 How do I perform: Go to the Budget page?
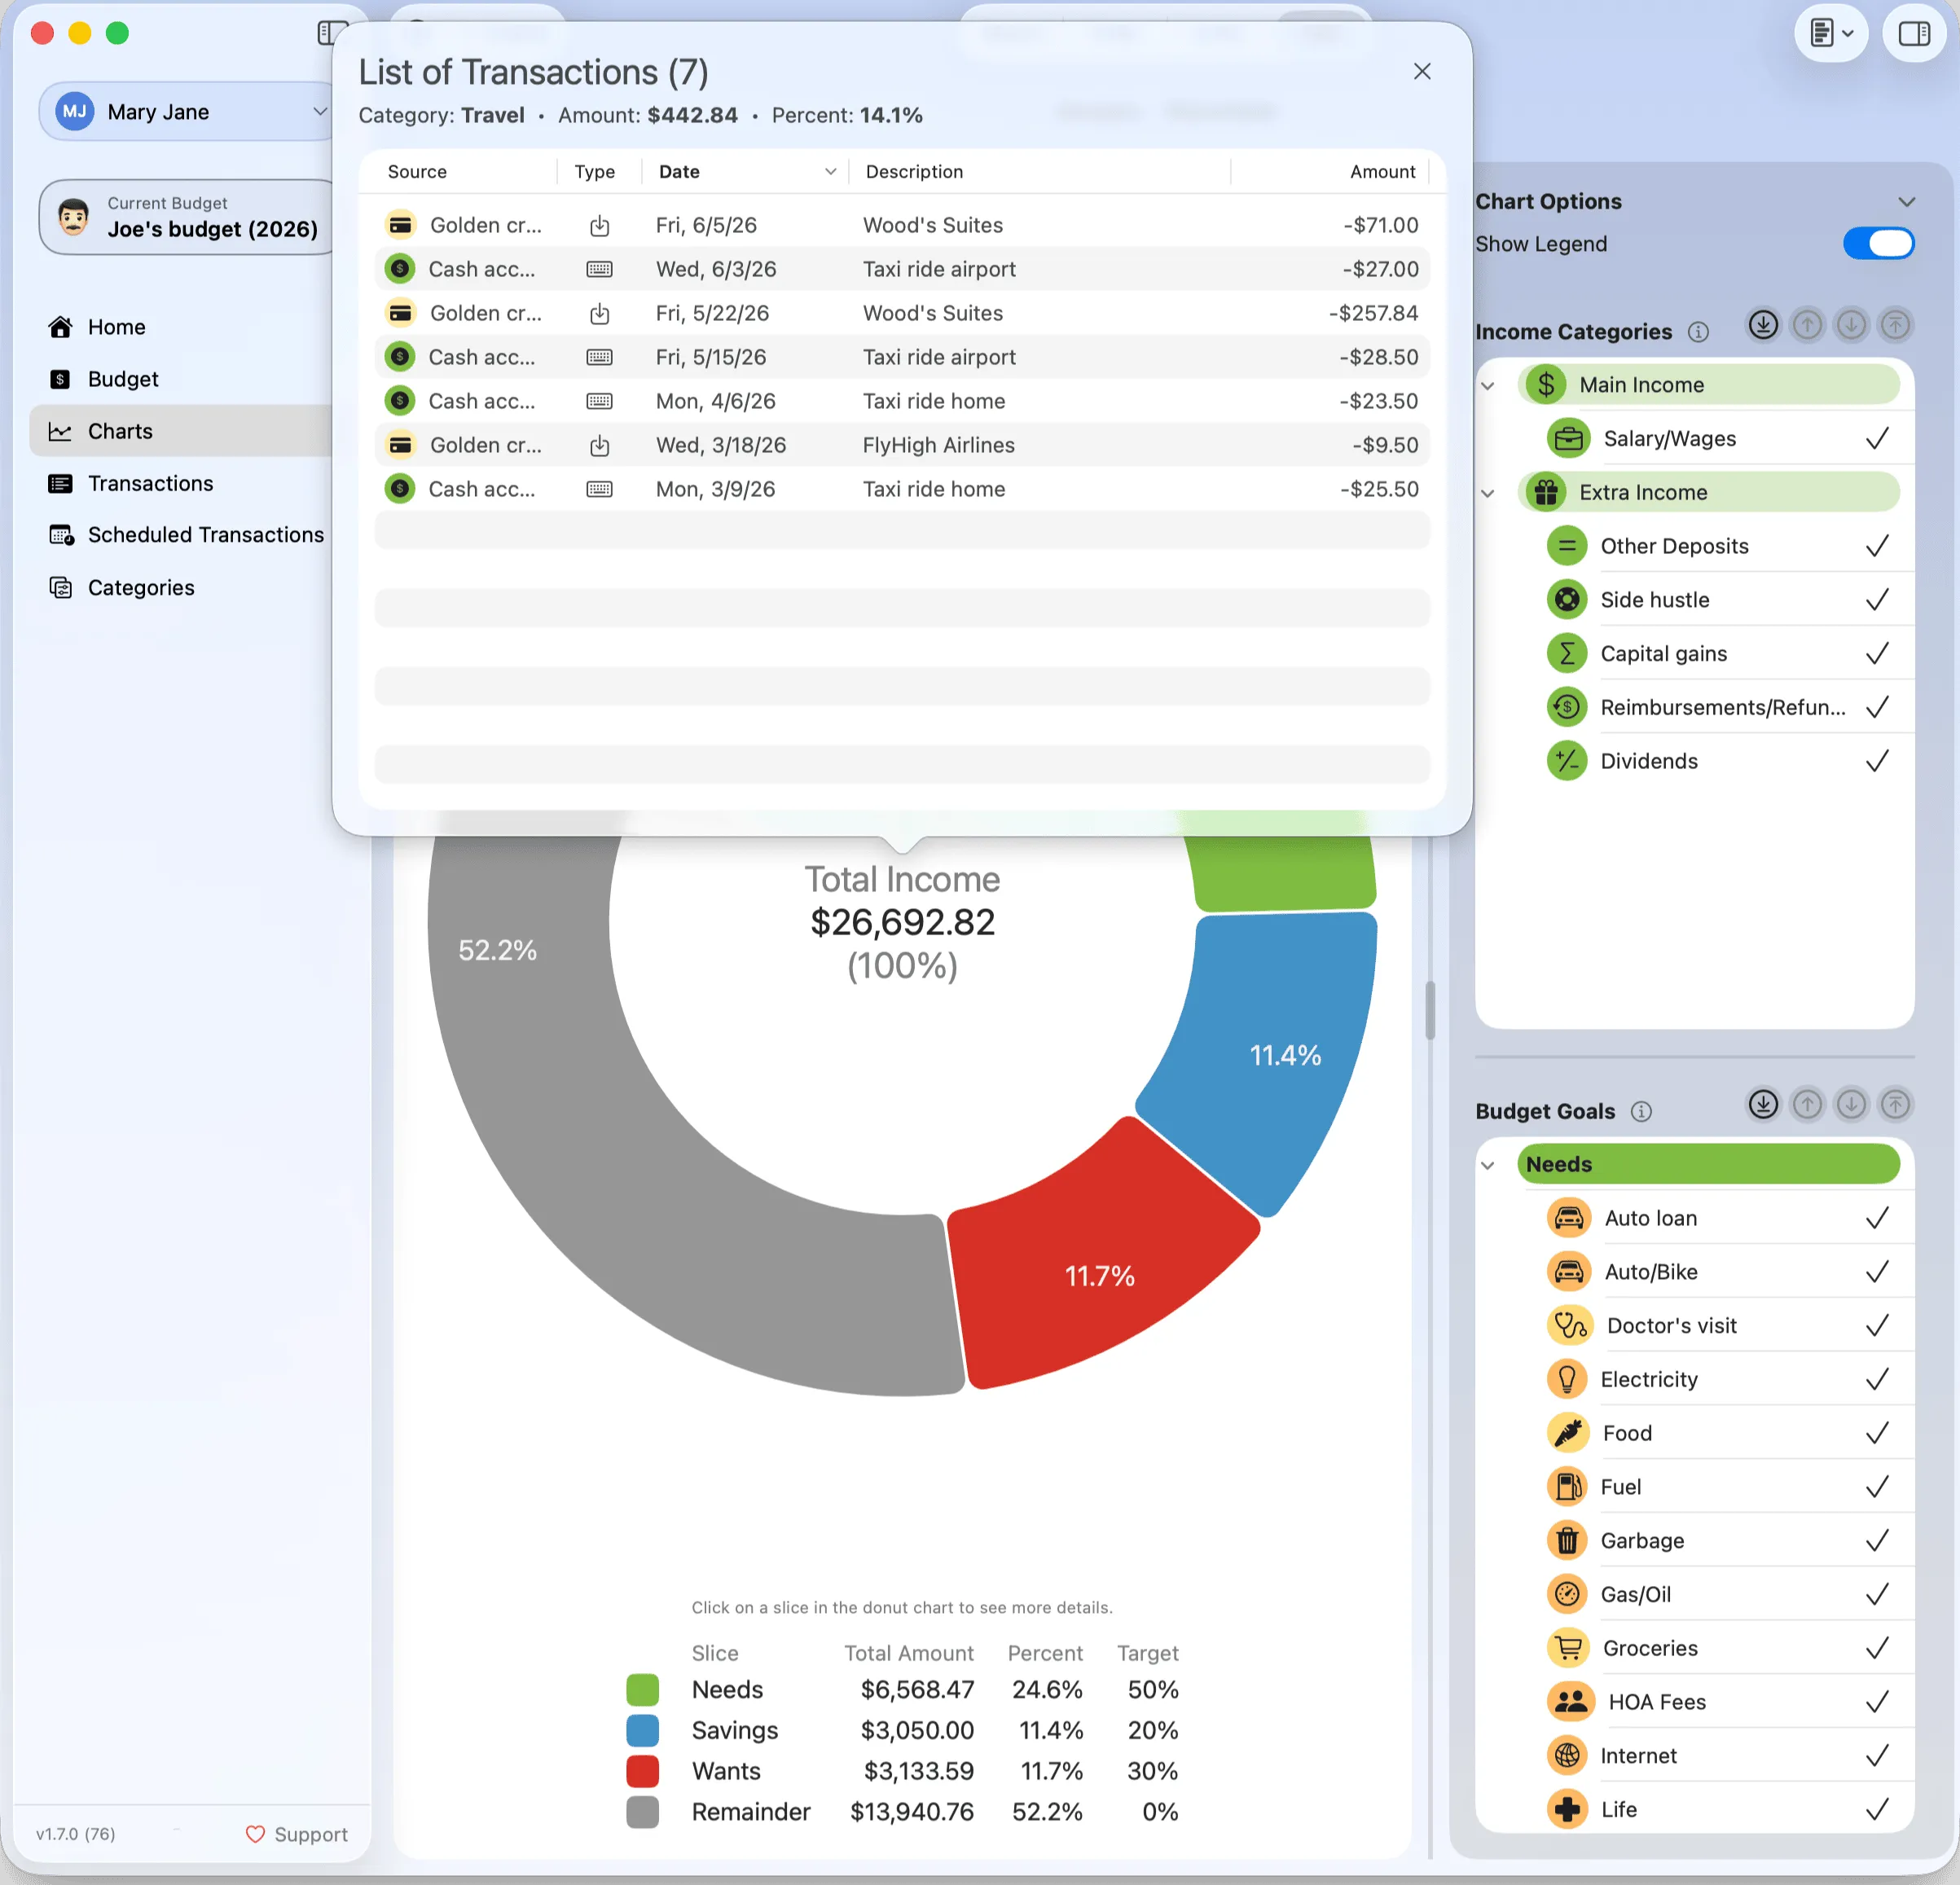pyautogui.click(x=103, y=379)
